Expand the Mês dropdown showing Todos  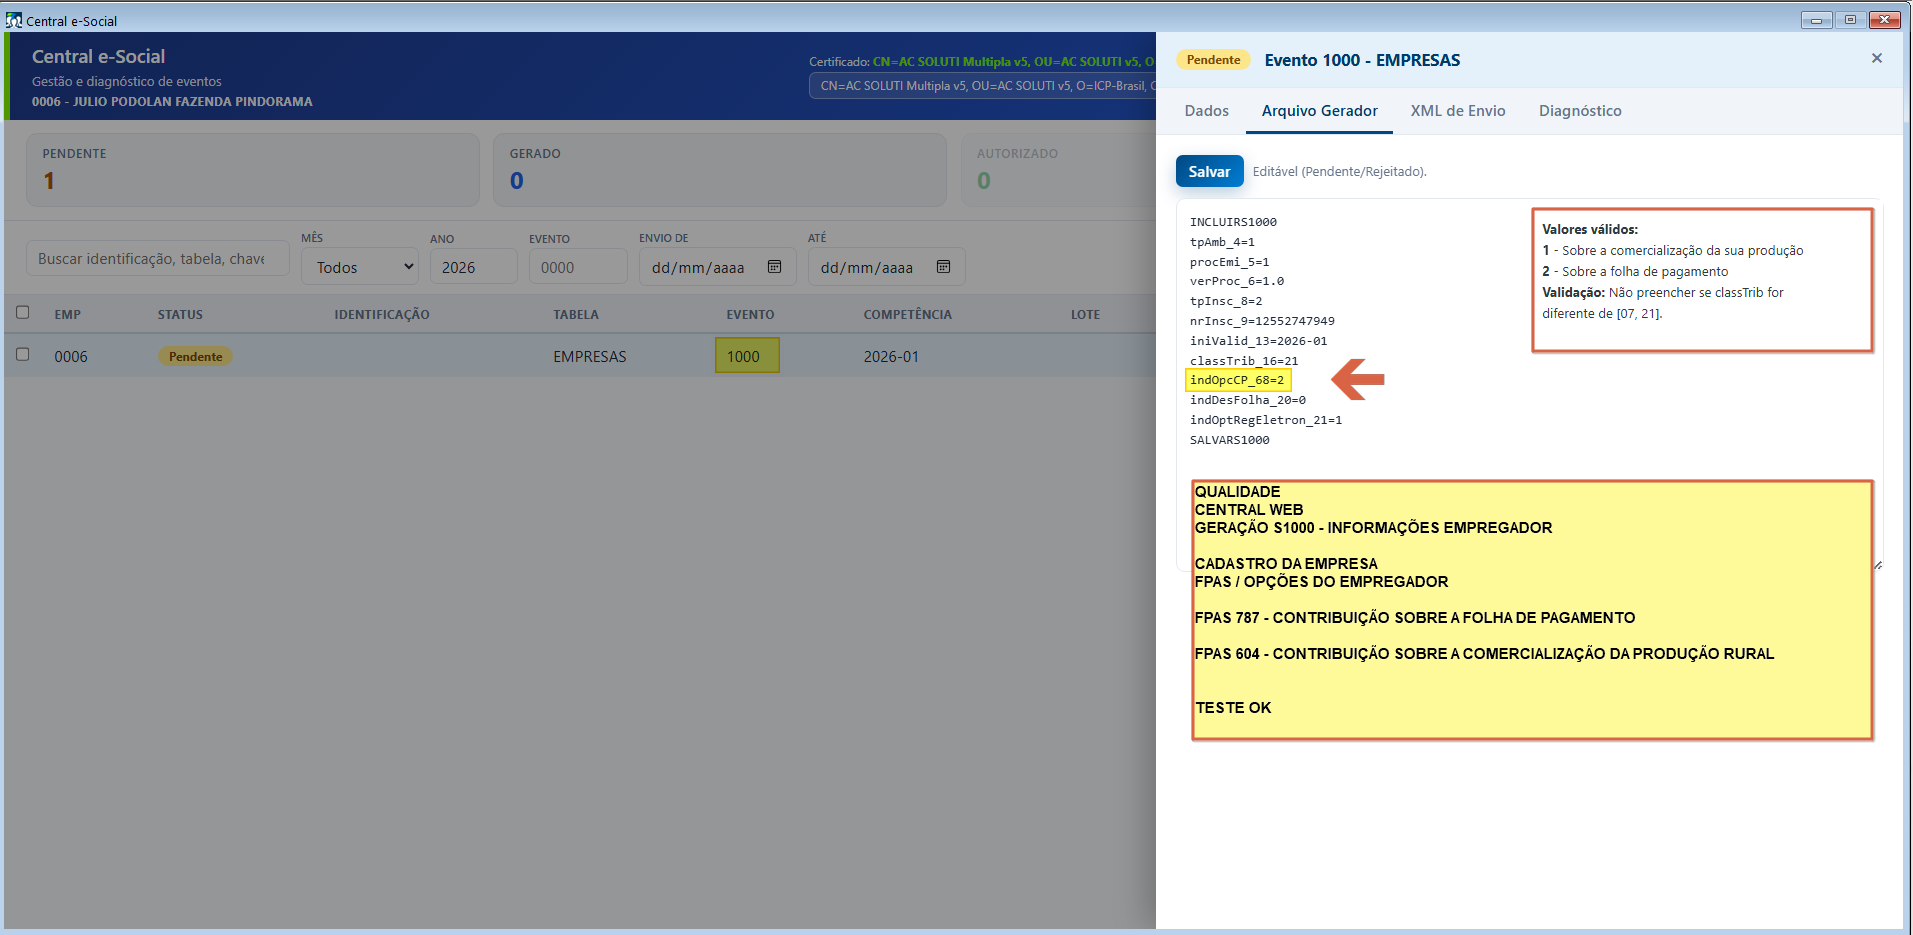[360, 267]
